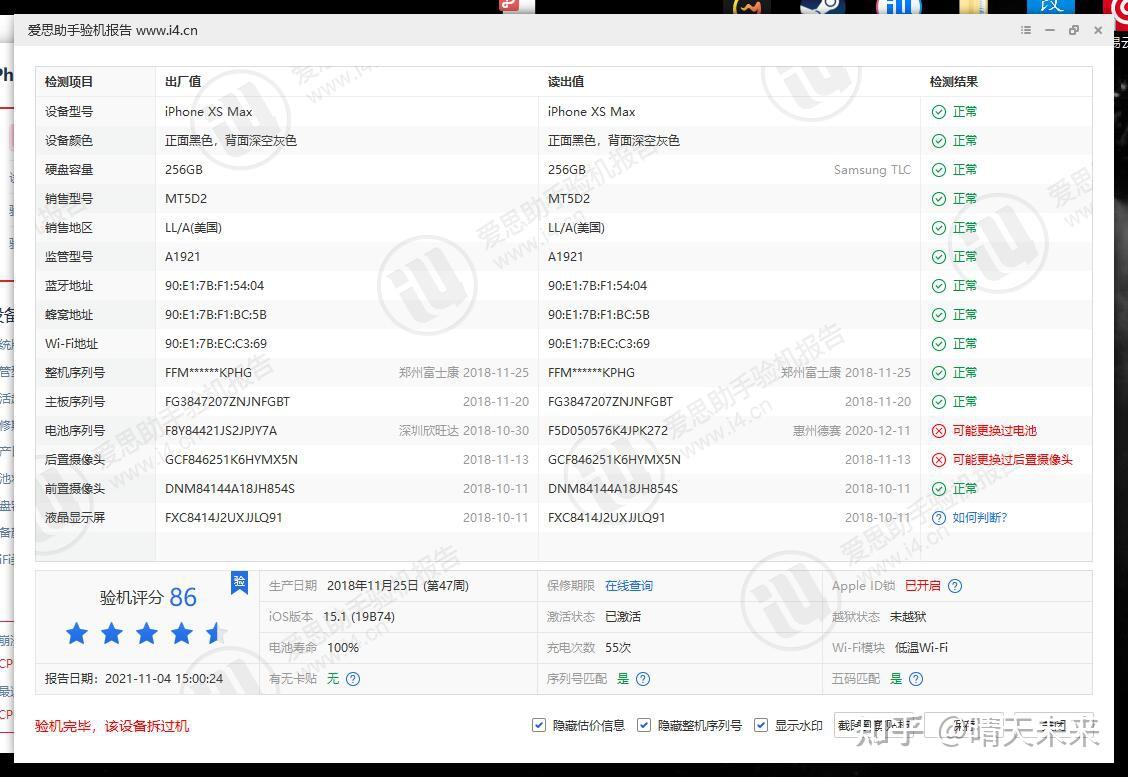
Task: Select the Samsung TLC label
Action: pyautogui.click(x=872, y=170)
